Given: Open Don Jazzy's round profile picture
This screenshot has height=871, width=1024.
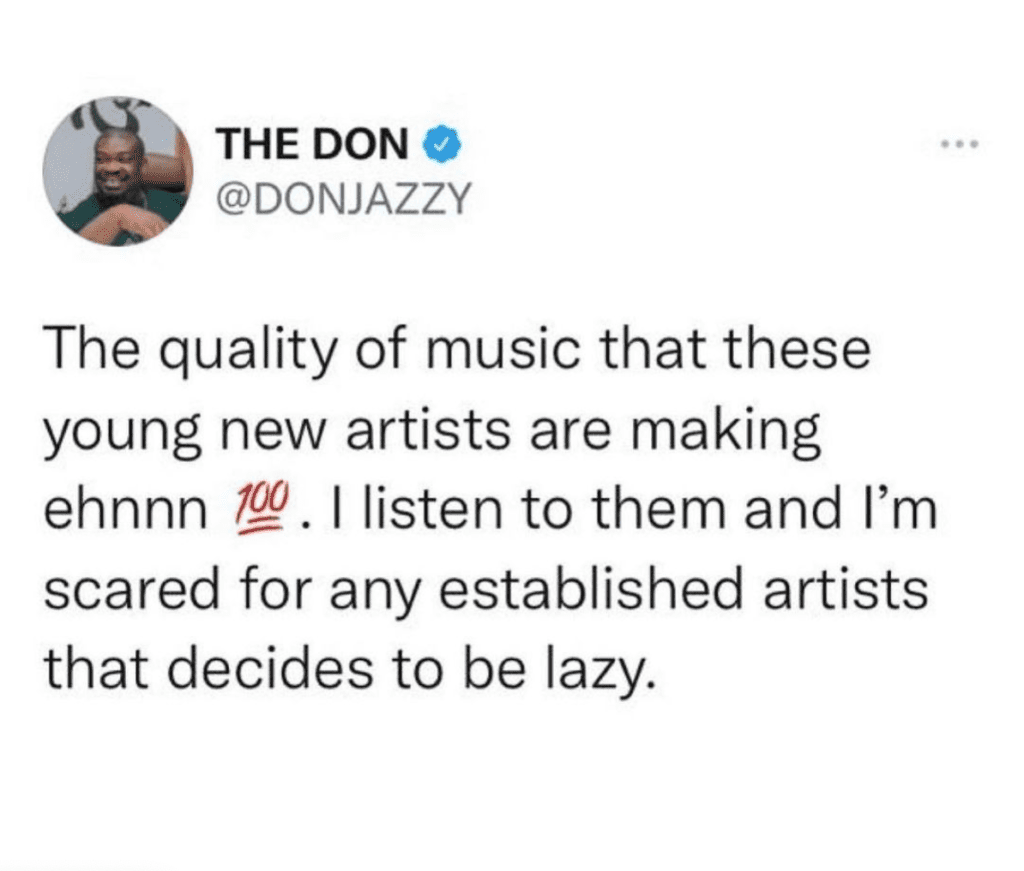Looking at the screenshot, I should pos(118,172).
